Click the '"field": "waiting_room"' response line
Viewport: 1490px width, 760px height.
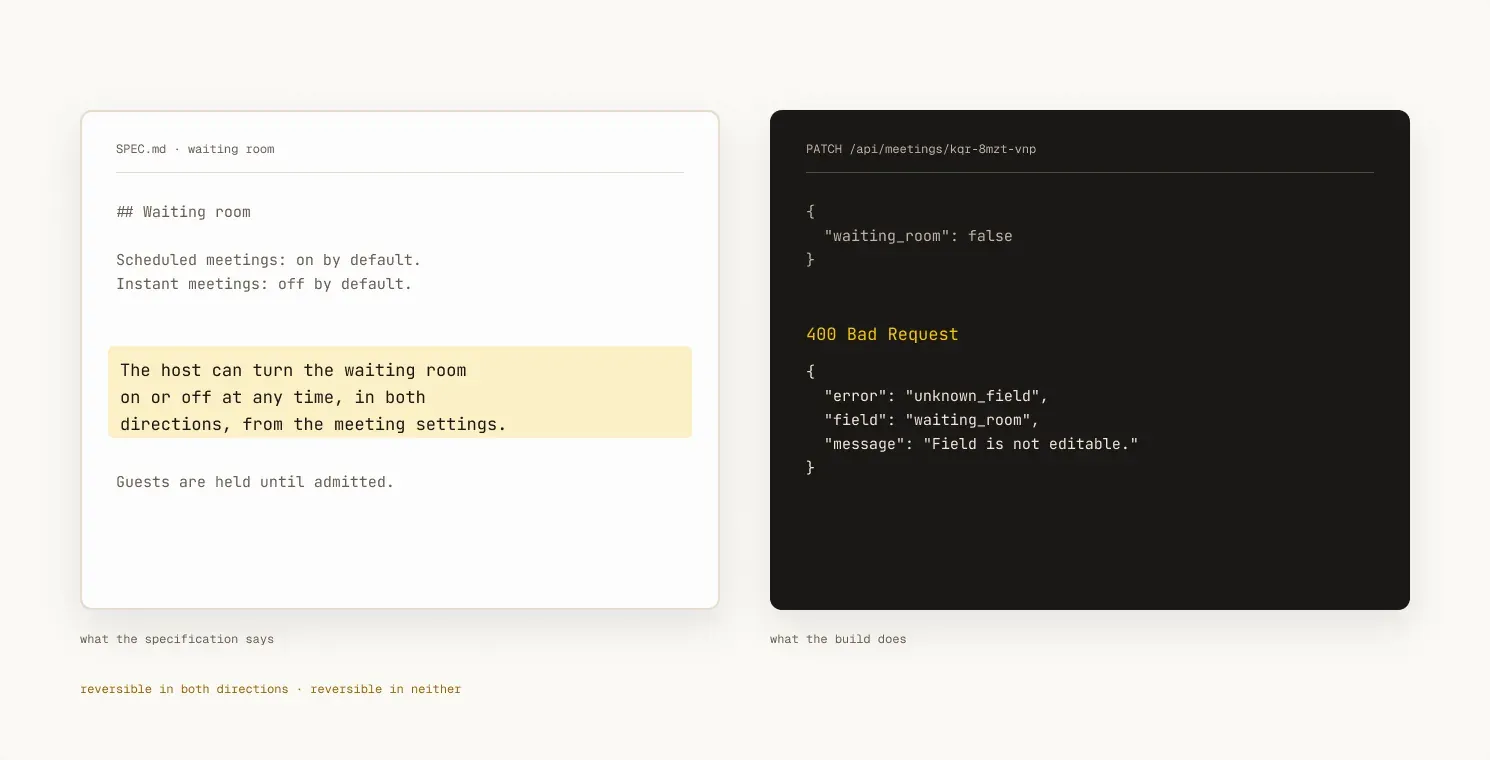[932, 420]
